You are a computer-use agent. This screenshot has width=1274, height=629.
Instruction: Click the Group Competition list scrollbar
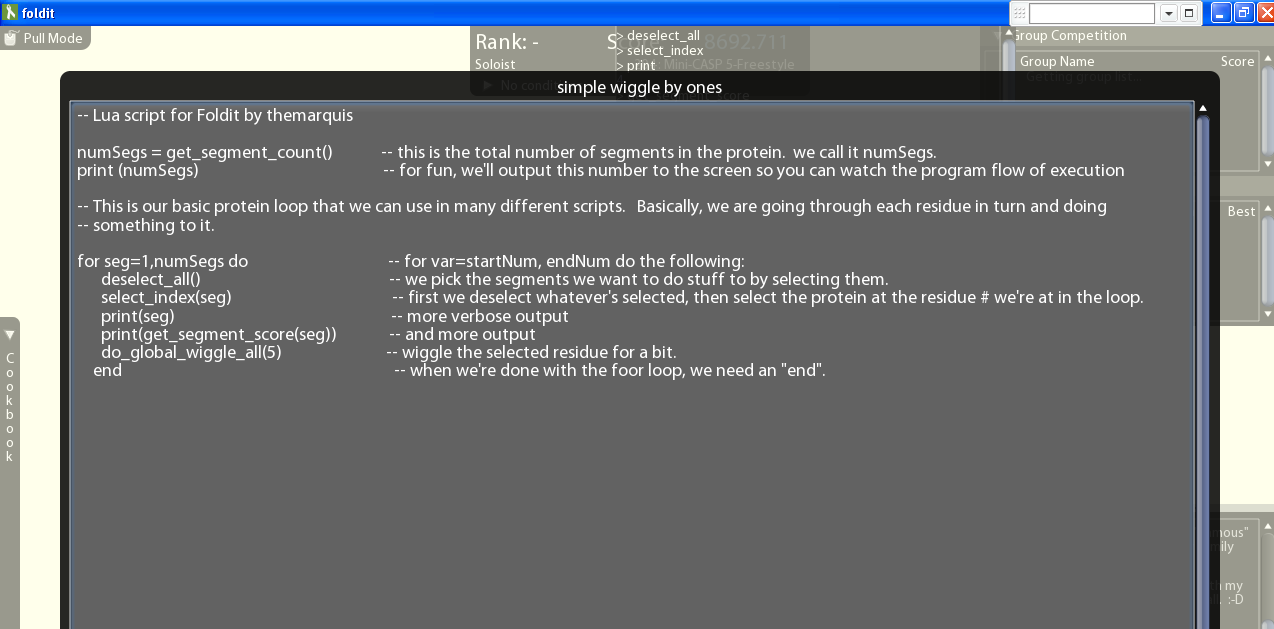coord(1267,110)
